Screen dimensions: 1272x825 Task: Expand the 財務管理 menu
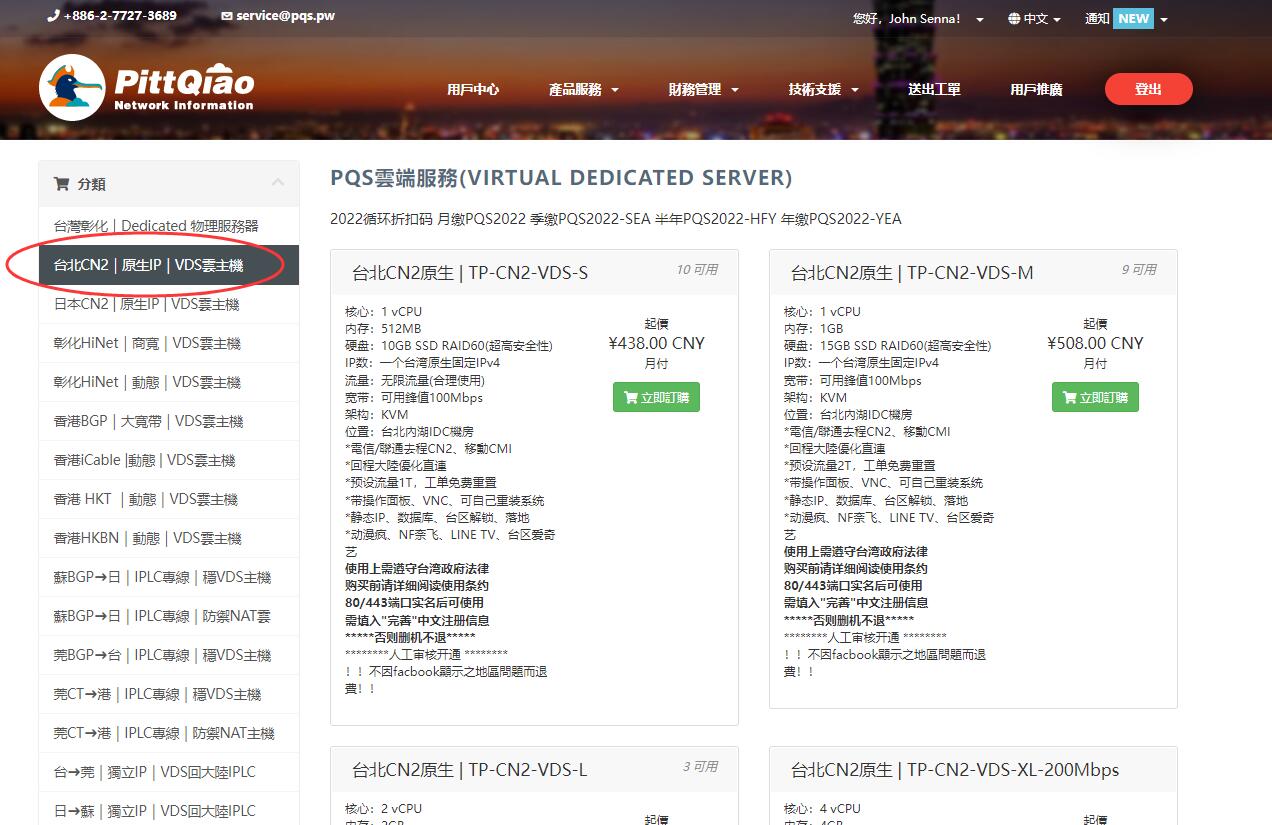[x=704, y=89]
